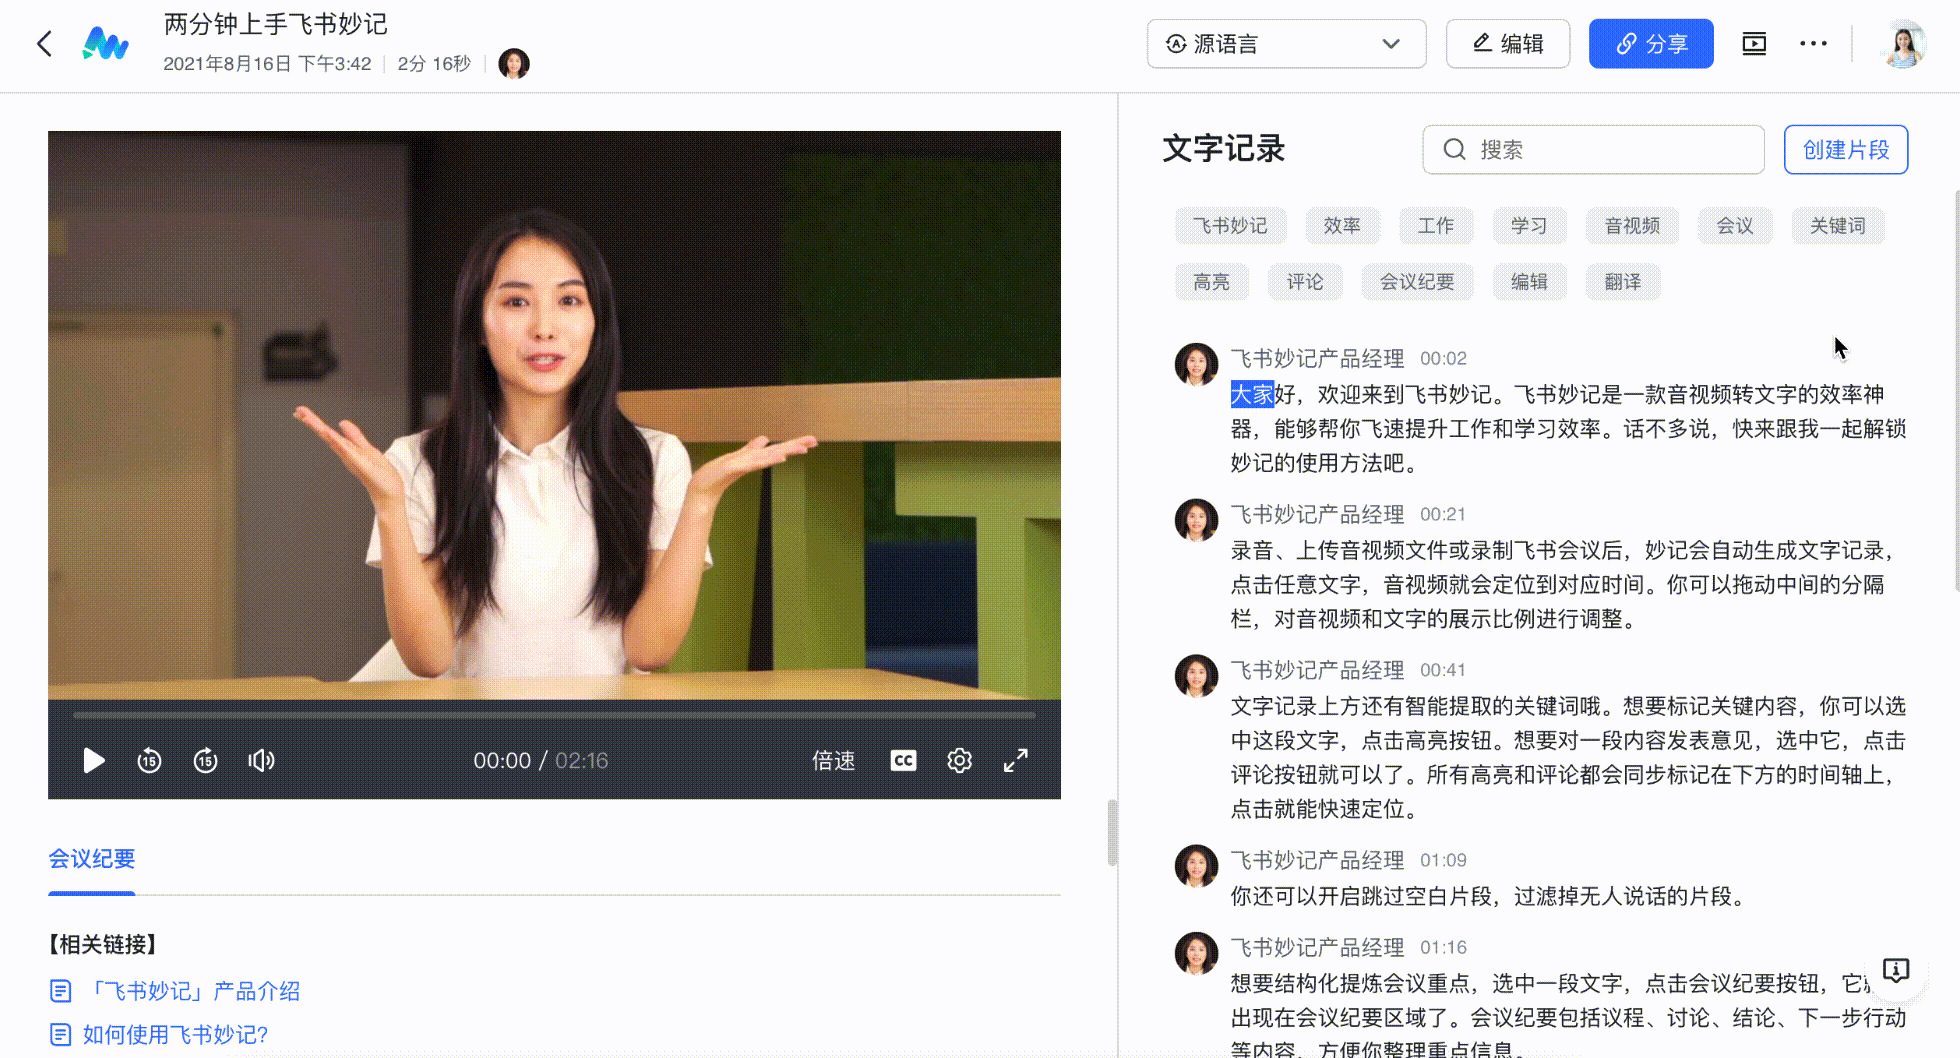Select the 编辑 keyword tag
The image size is (1960, 1058).
pyautogui.click(x=1529, y=282)
